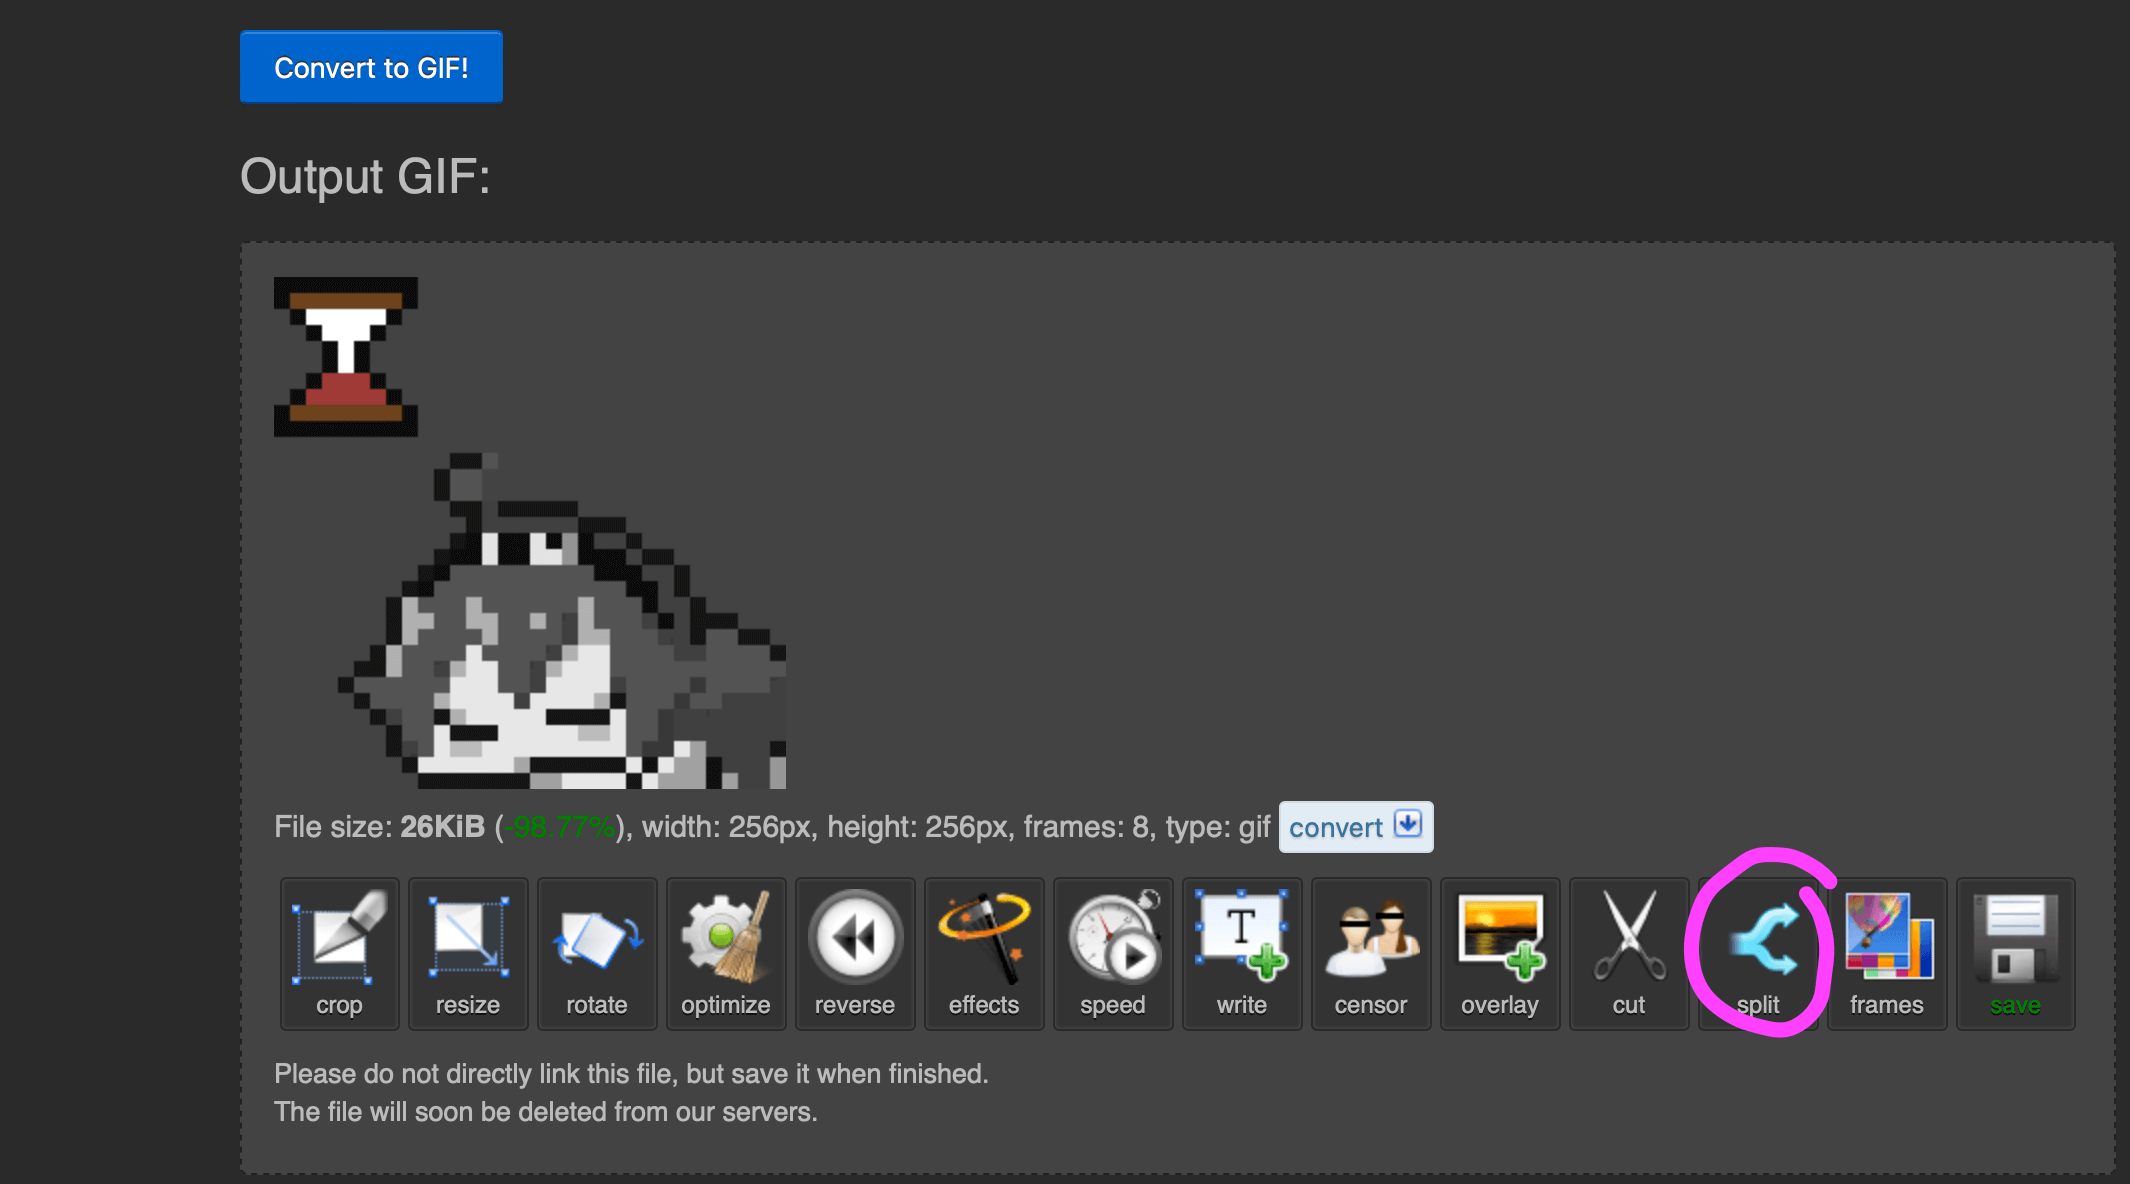Click the convert dropdown arrow icon

(1408, 824)
